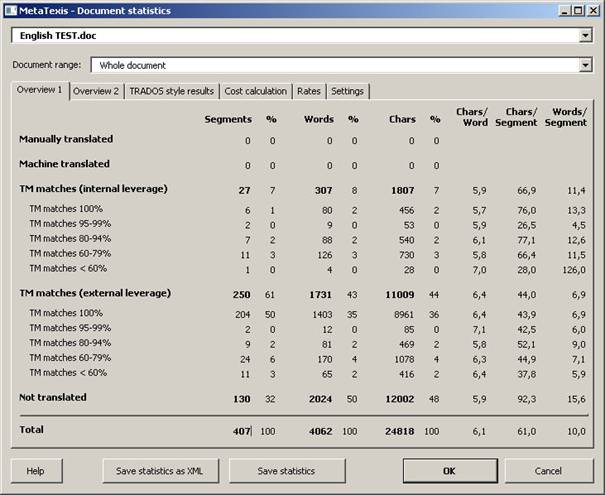This screenshot has width=605, height=495.
Task: Click not translated chars value 12002
Action: click(x=400, y=399)
